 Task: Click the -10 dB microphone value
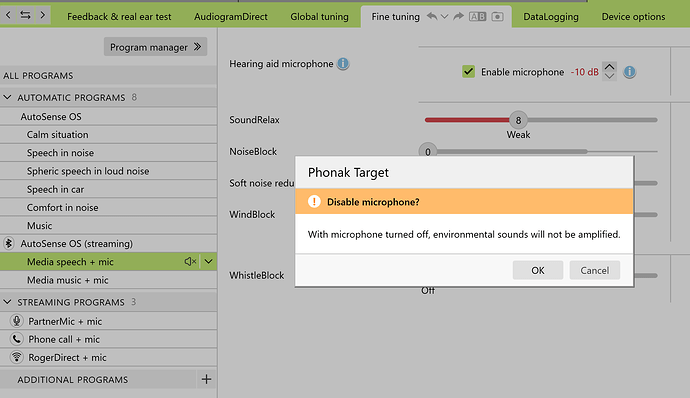pos(584,72)
